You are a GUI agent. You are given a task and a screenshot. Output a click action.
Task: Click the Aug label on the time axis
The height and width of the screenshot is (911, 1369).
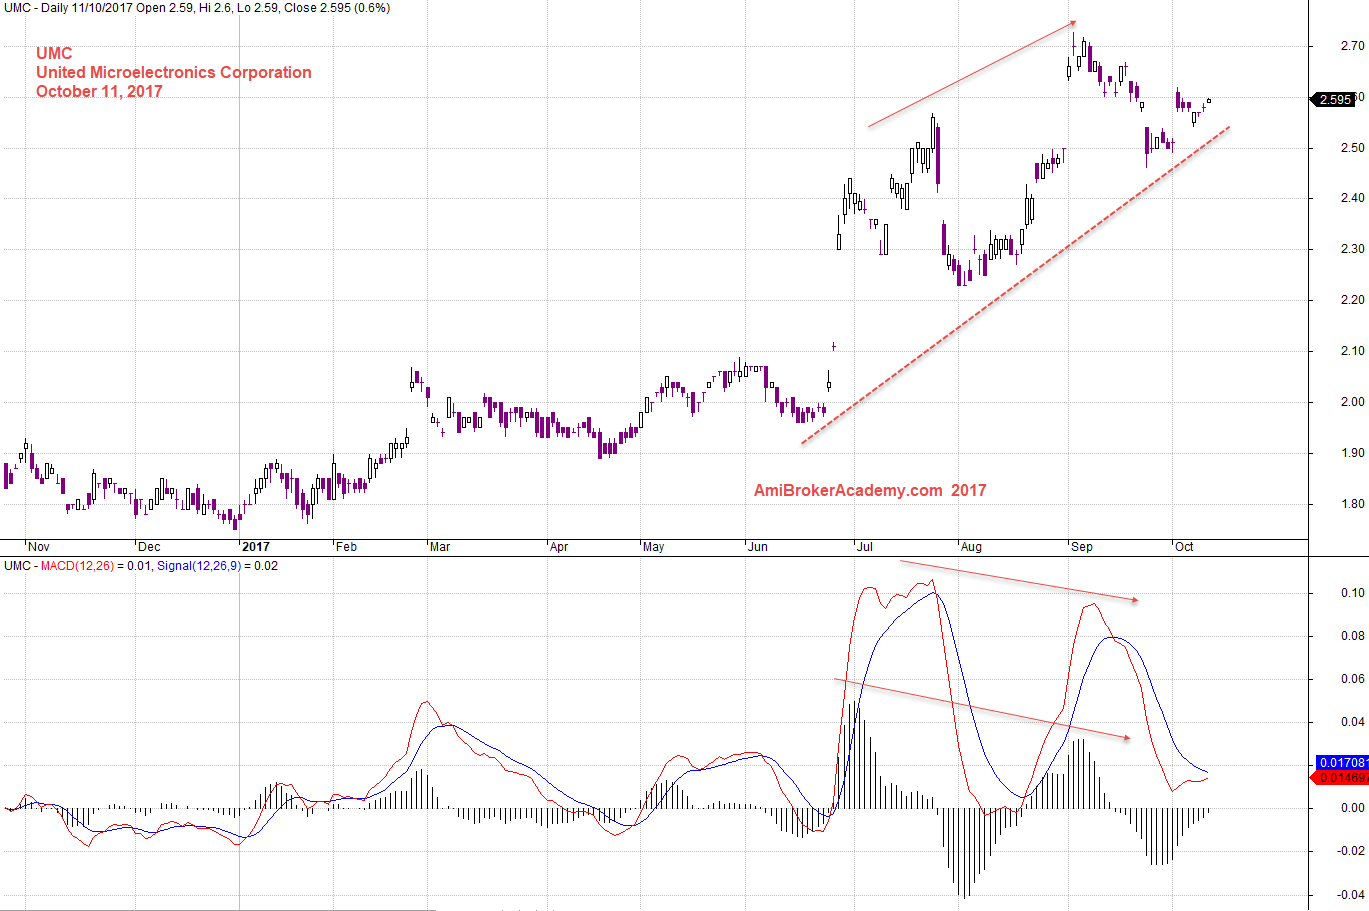pos(971,547)
